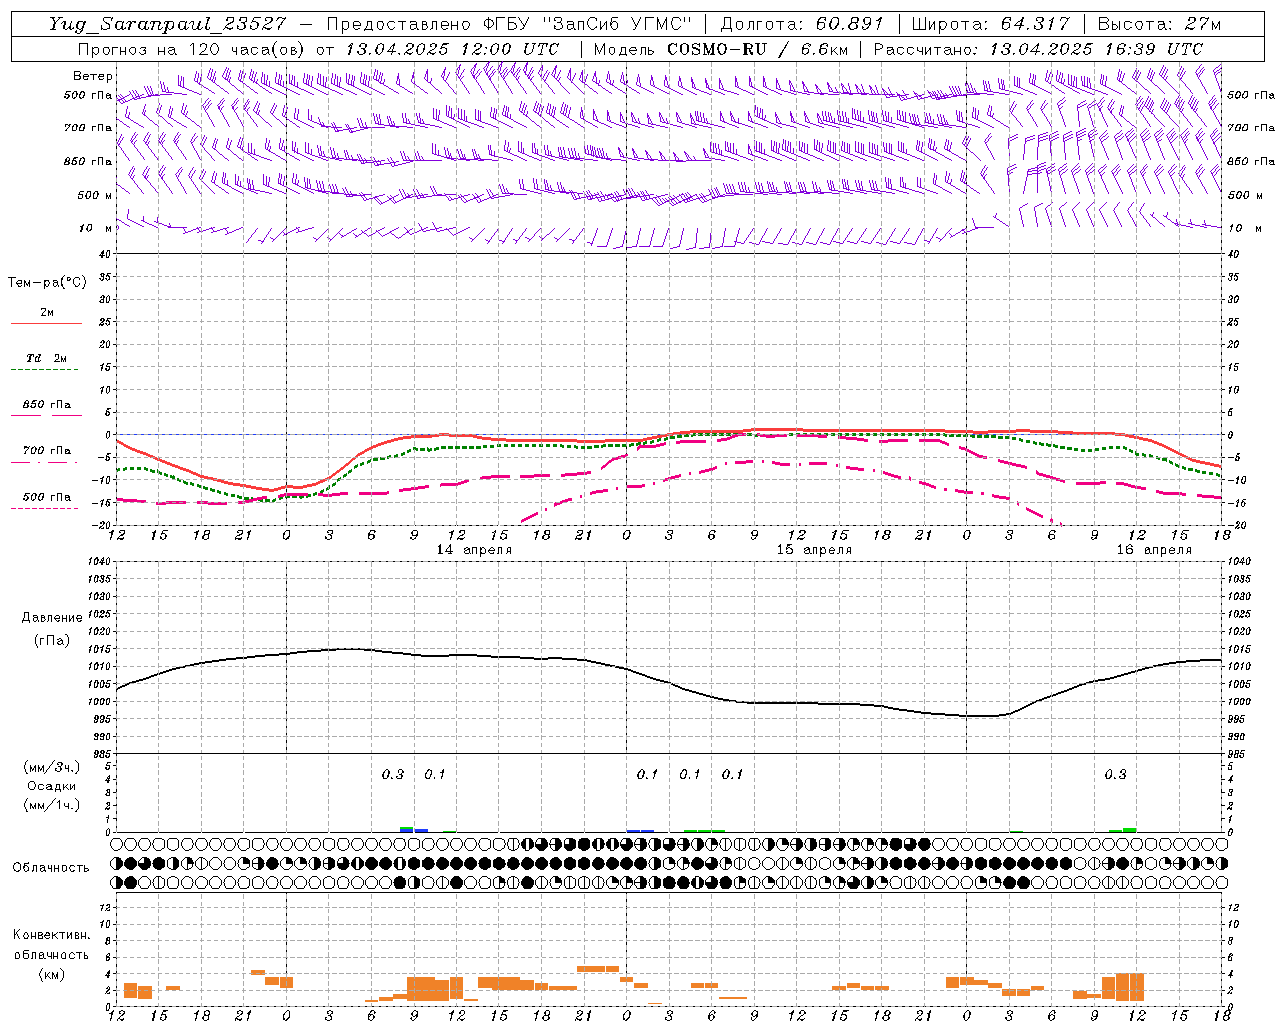Click the elevation text Высота: 27м
This screenshot has height=1024, width=1280.
pyautogui.click(x=1159, y=24)
